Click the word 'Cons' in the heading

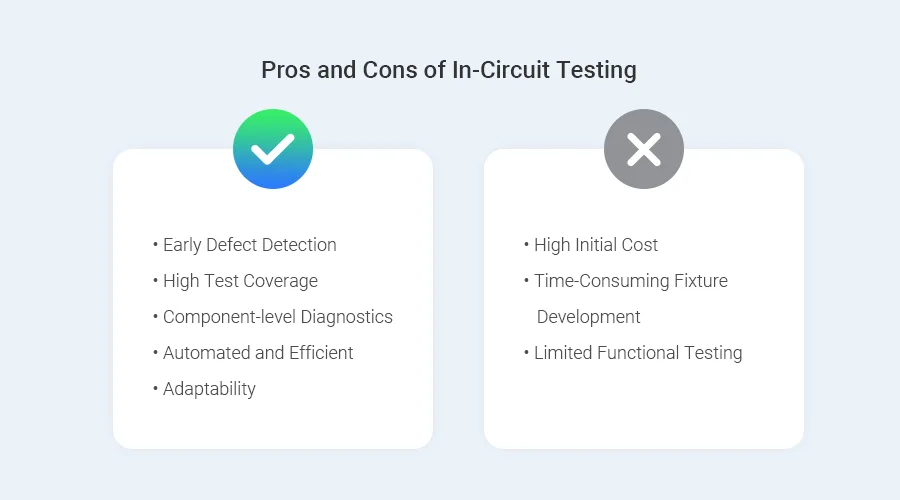[377, 70]
